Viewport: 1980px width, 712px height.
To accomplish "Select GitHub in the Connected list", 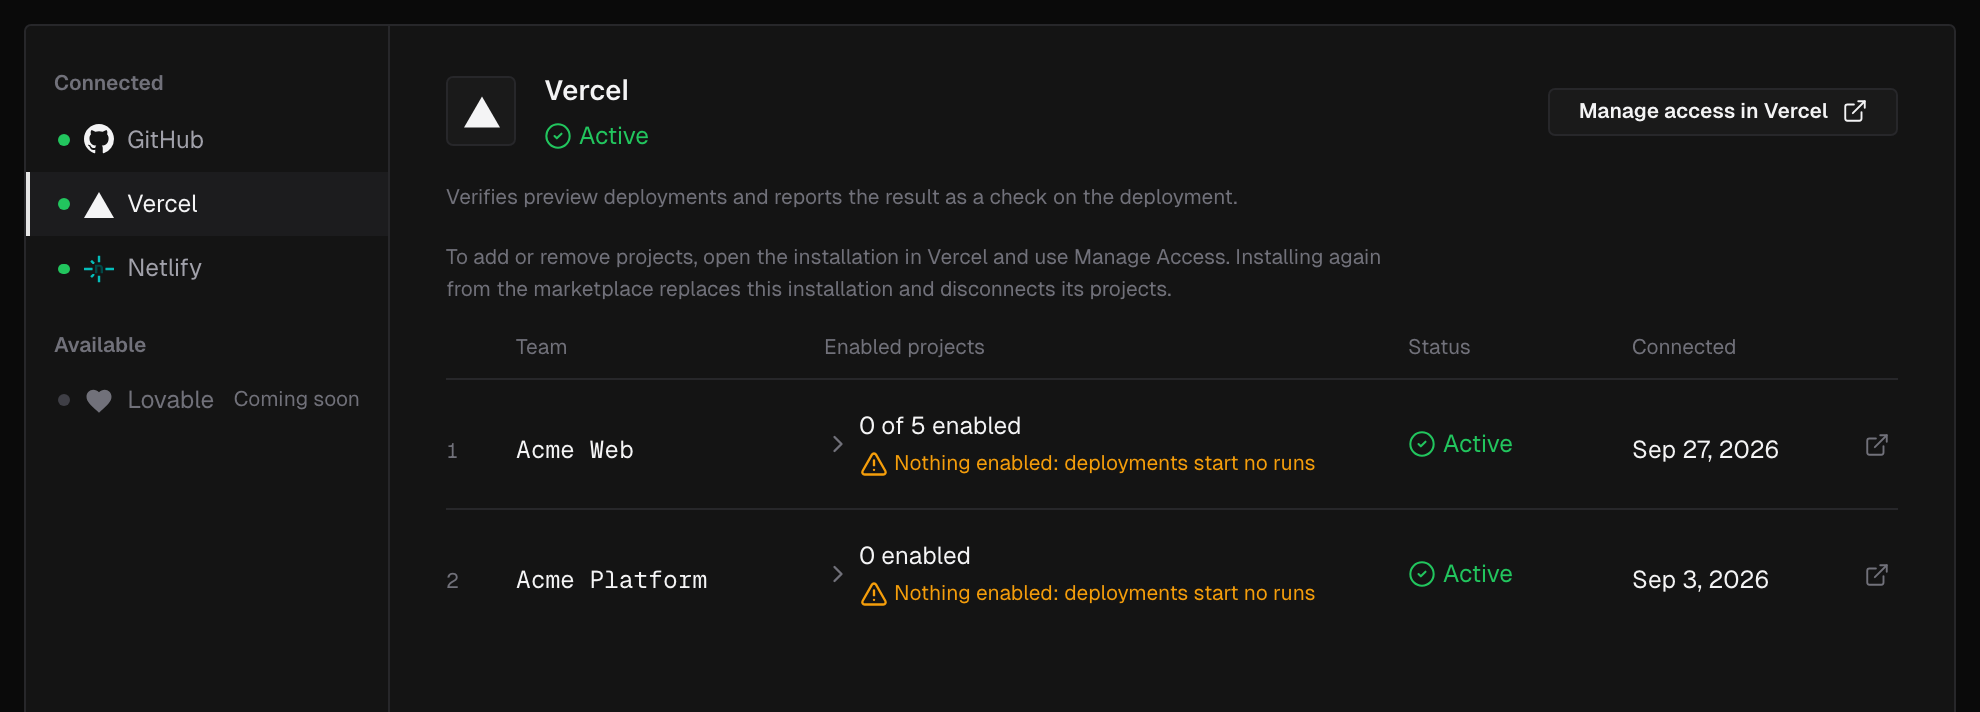I will (208, 140).
